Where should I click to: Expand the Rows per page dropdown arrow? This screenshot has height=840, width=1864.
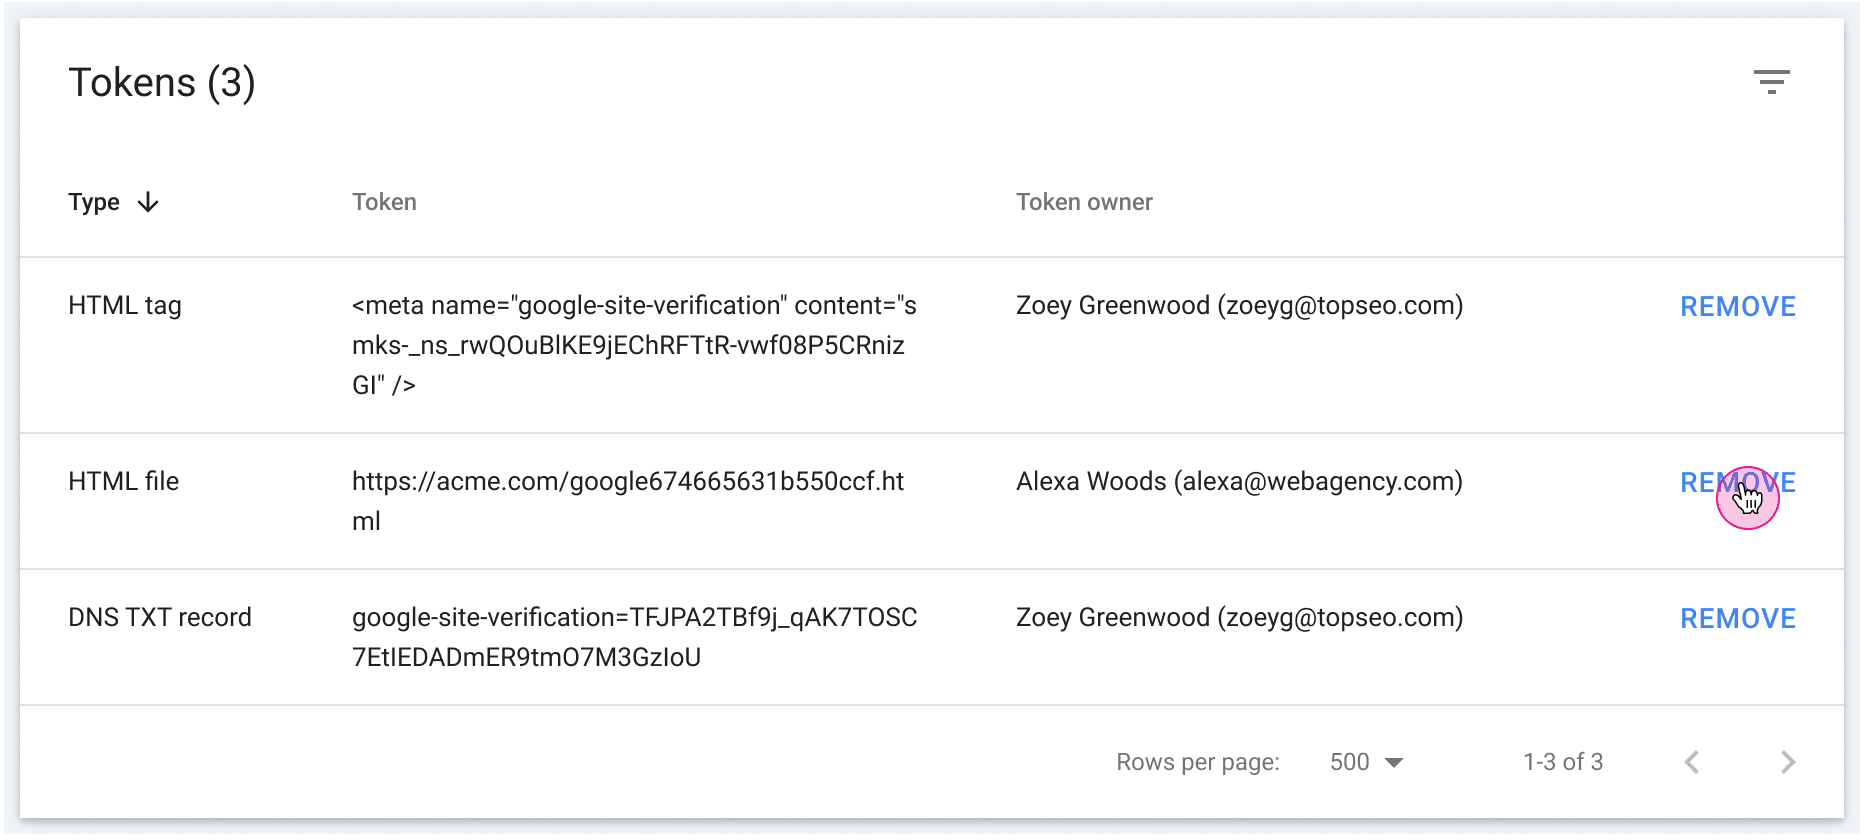(x=1394, y=763)
